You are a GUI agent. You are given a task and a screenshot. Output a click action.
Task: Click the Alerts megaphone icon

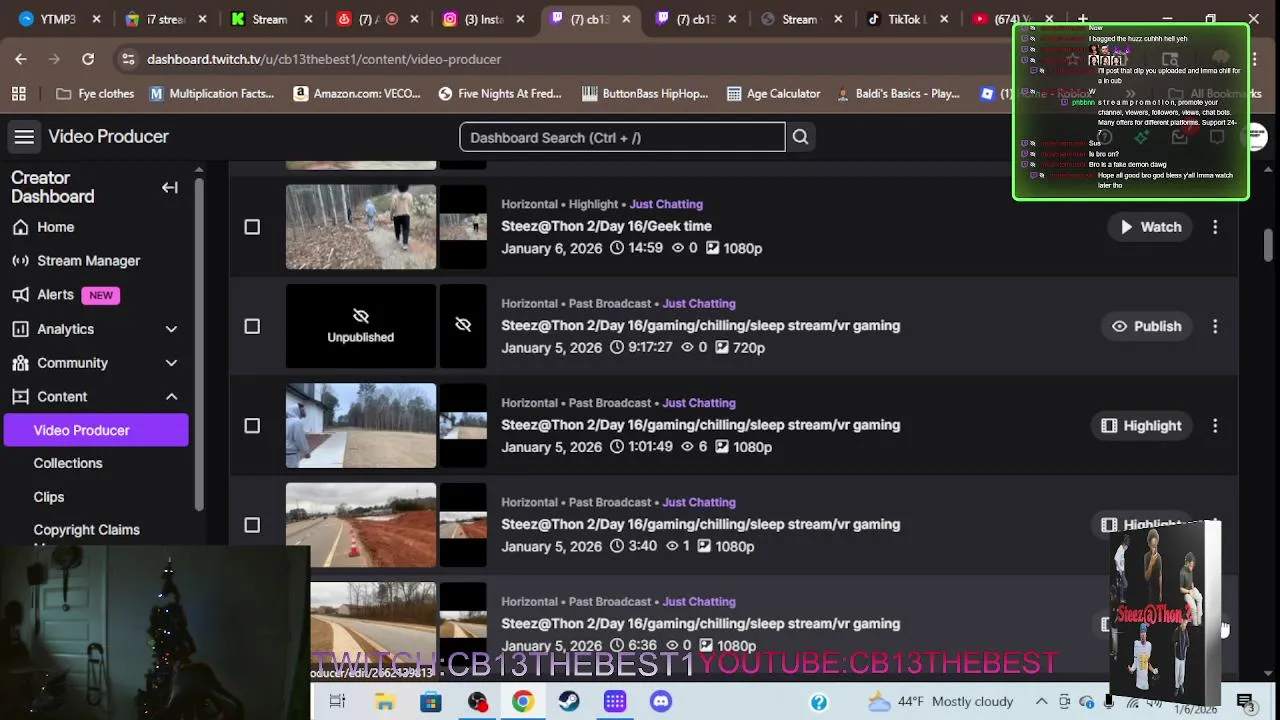20,295
